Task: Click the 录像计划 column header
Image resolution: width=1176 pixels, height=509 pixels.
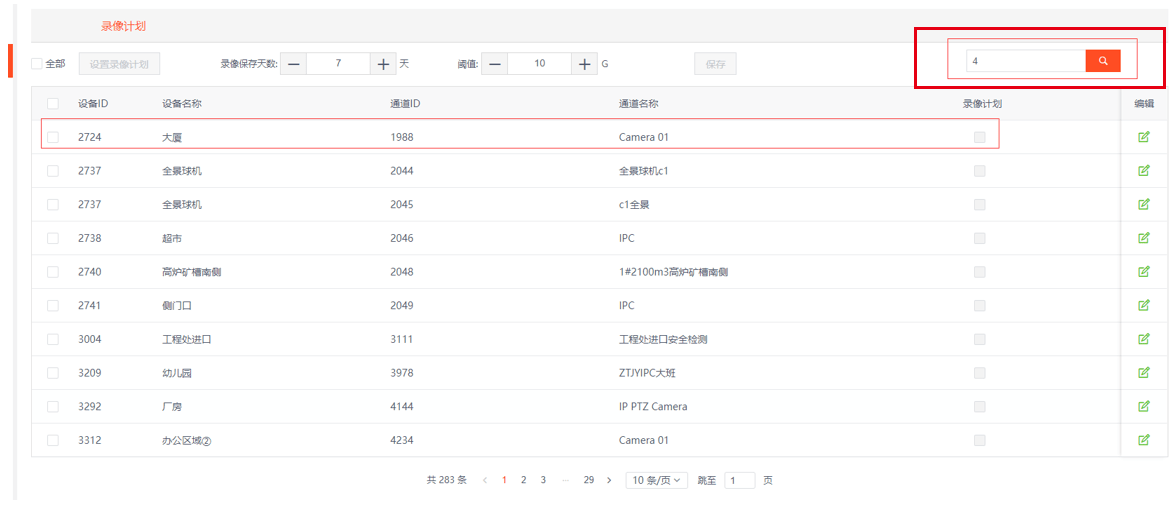Action: (x=982, y=103)
